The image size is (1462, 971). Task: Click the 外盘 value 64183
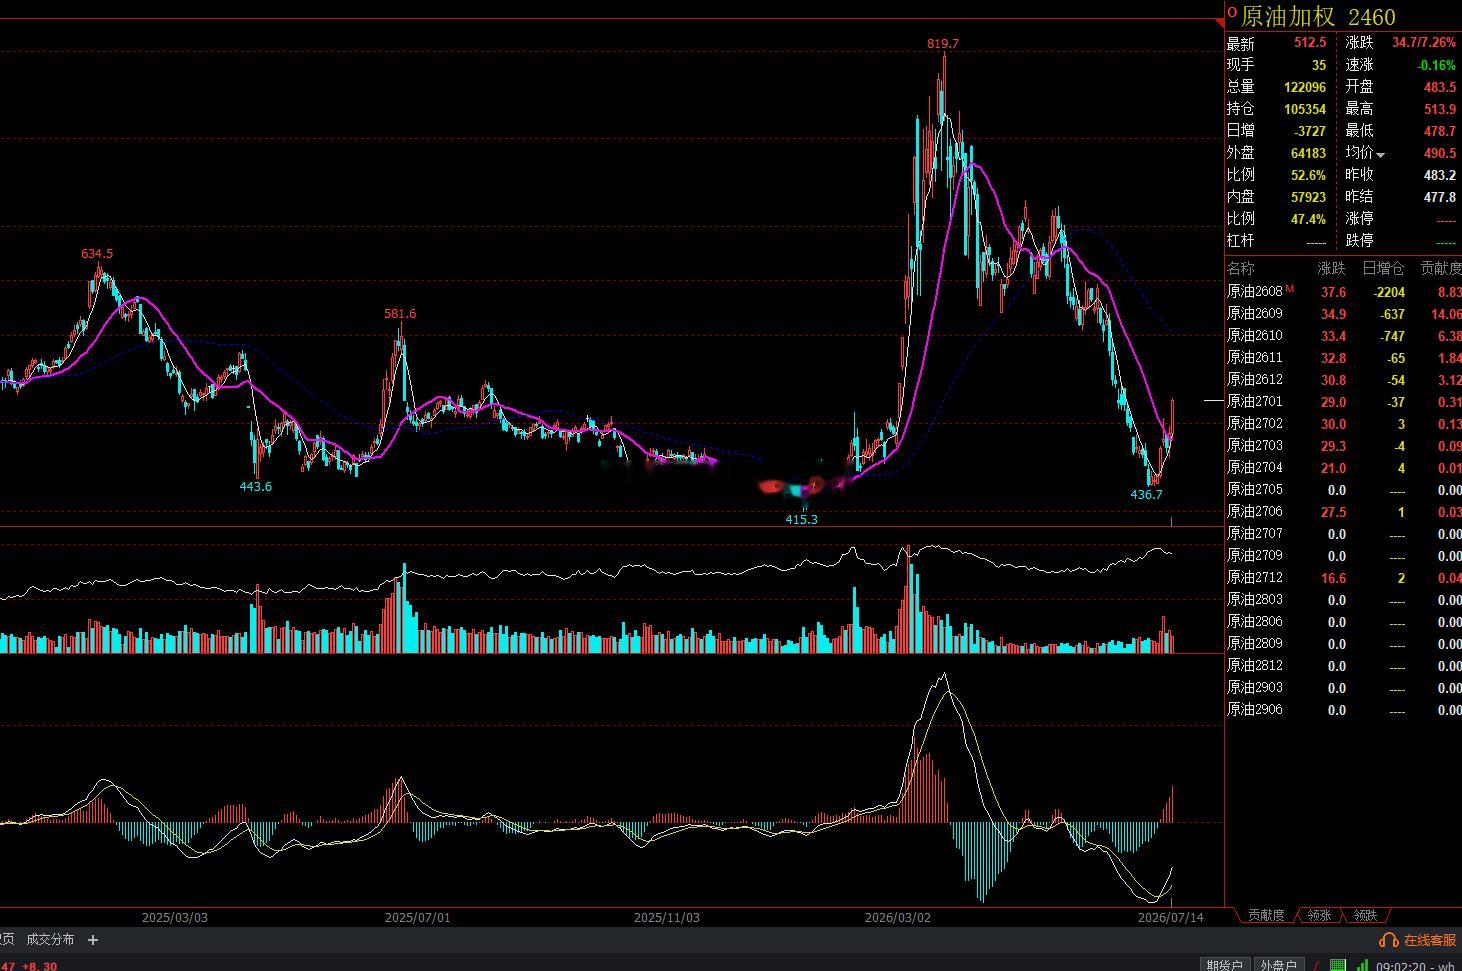[x=1308, y=153]
